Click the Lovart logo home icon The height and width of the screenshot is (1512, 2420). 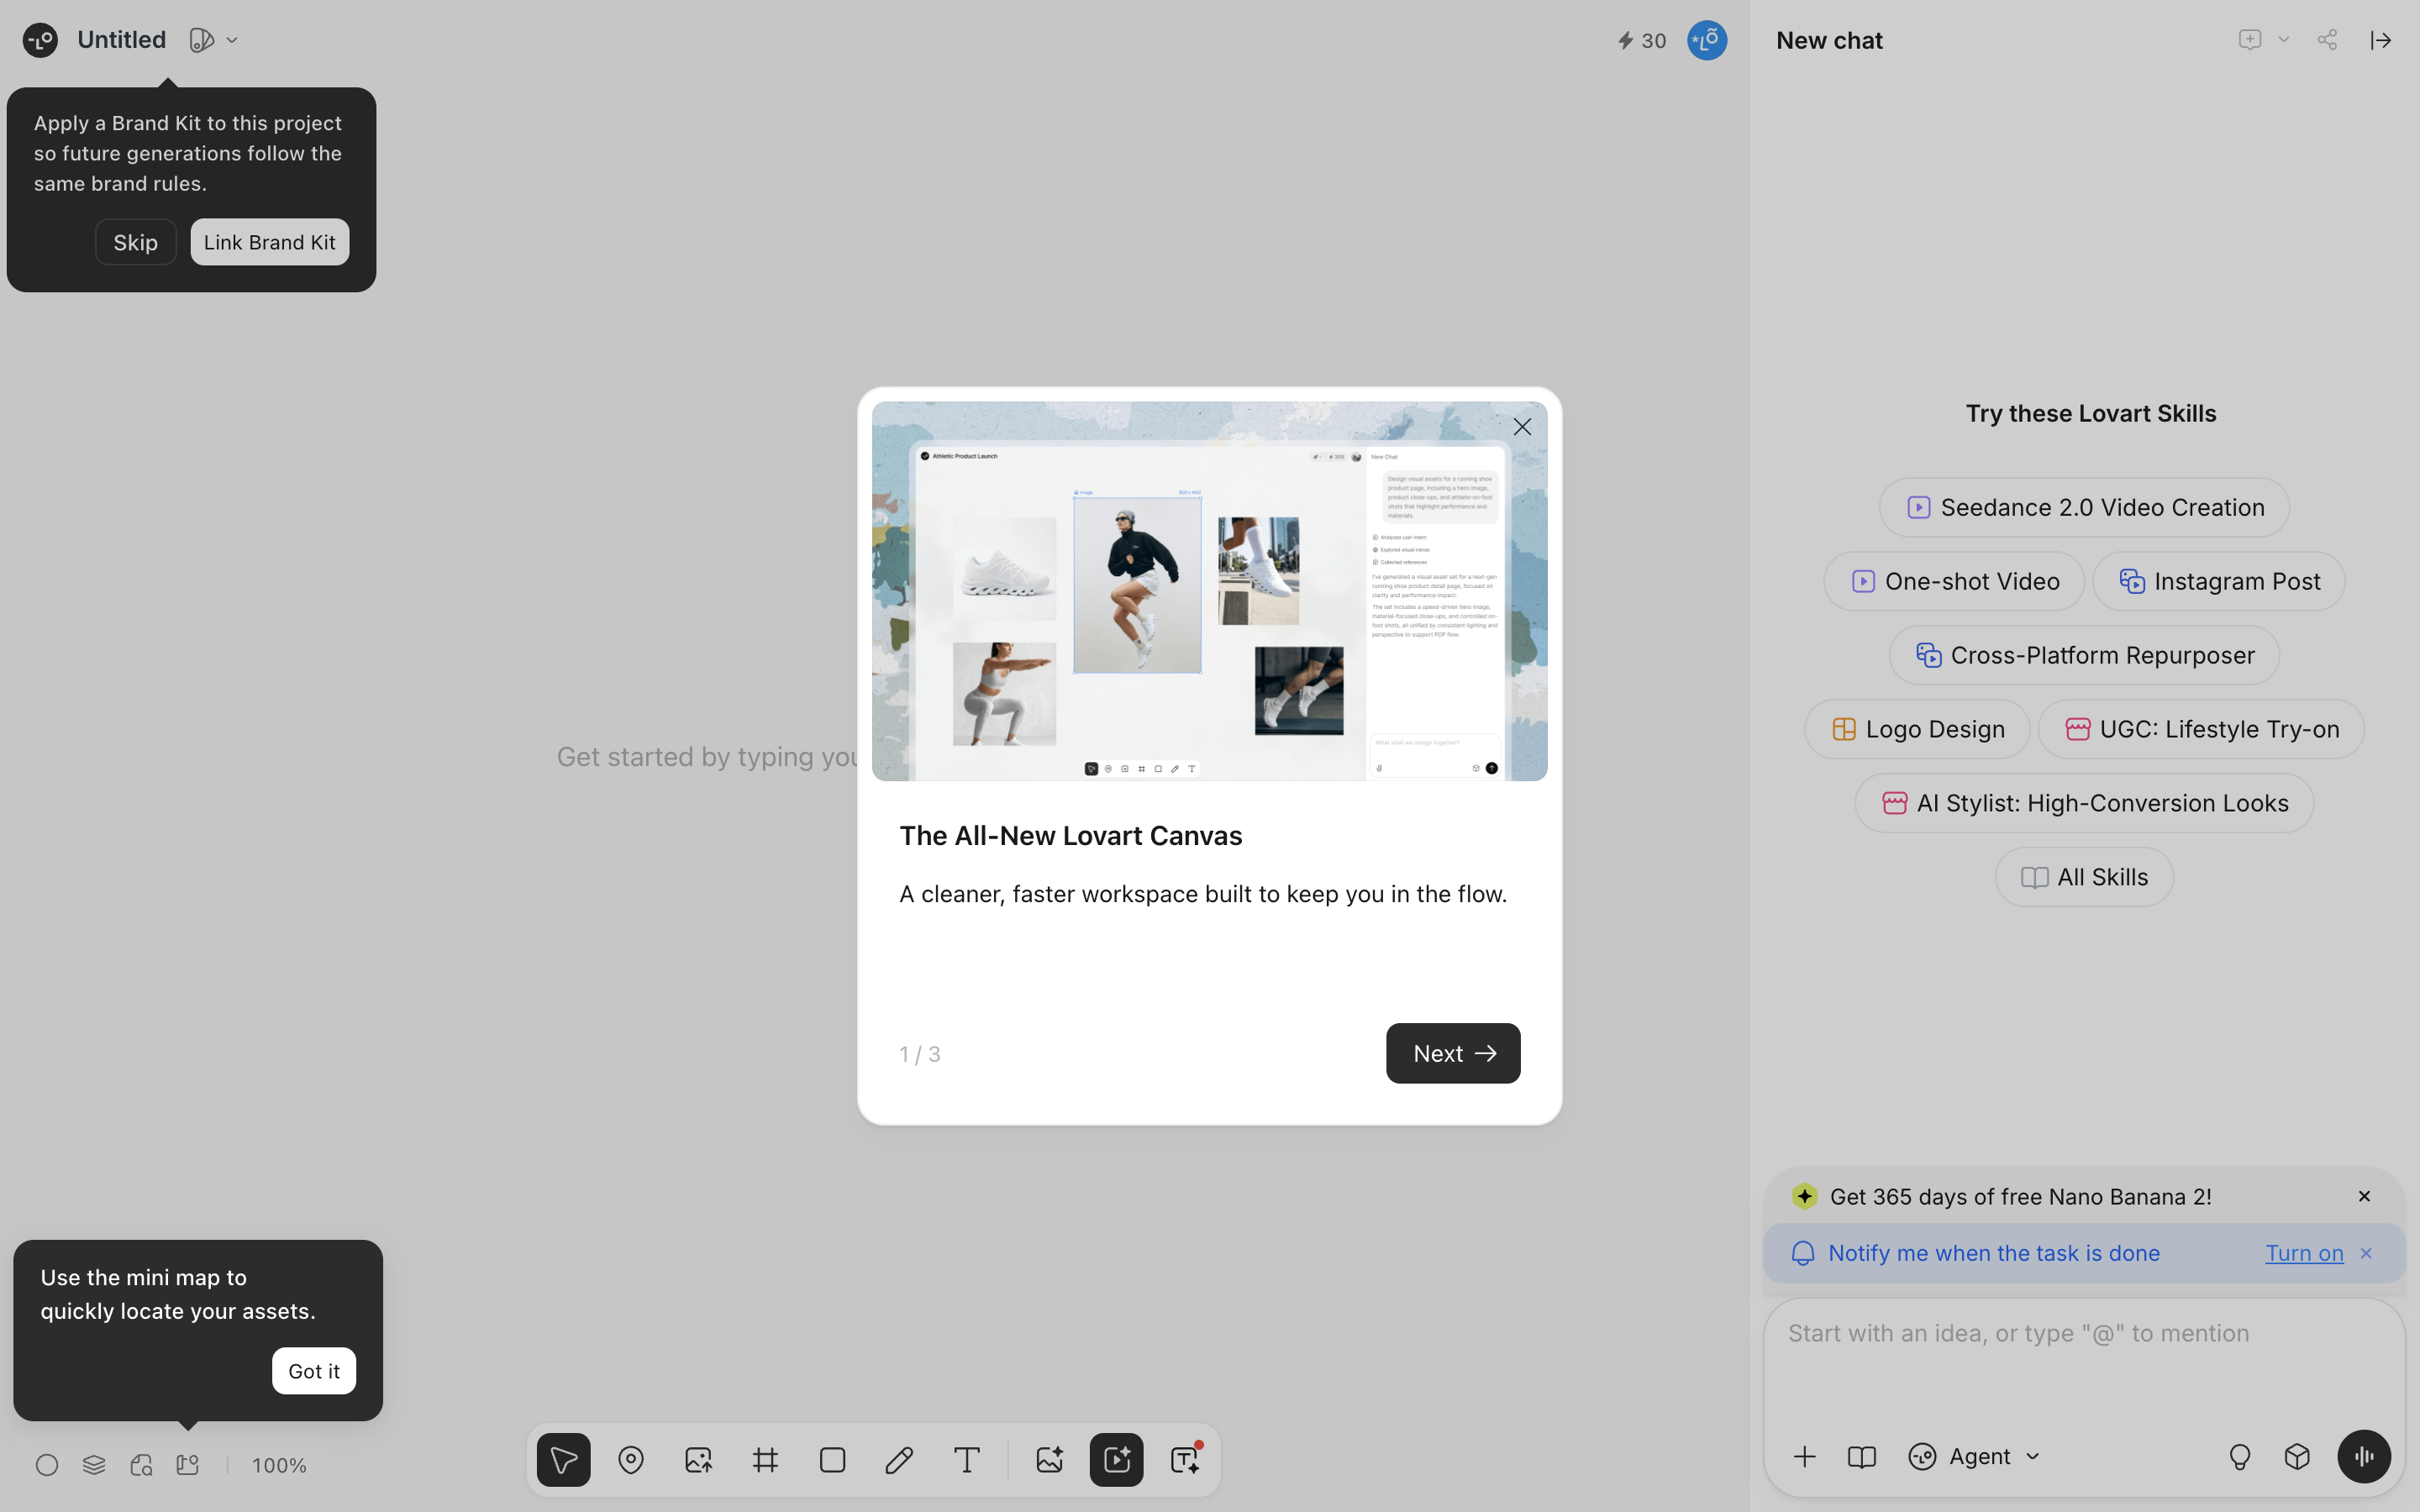pyautogui.click(x=40, y=40)
